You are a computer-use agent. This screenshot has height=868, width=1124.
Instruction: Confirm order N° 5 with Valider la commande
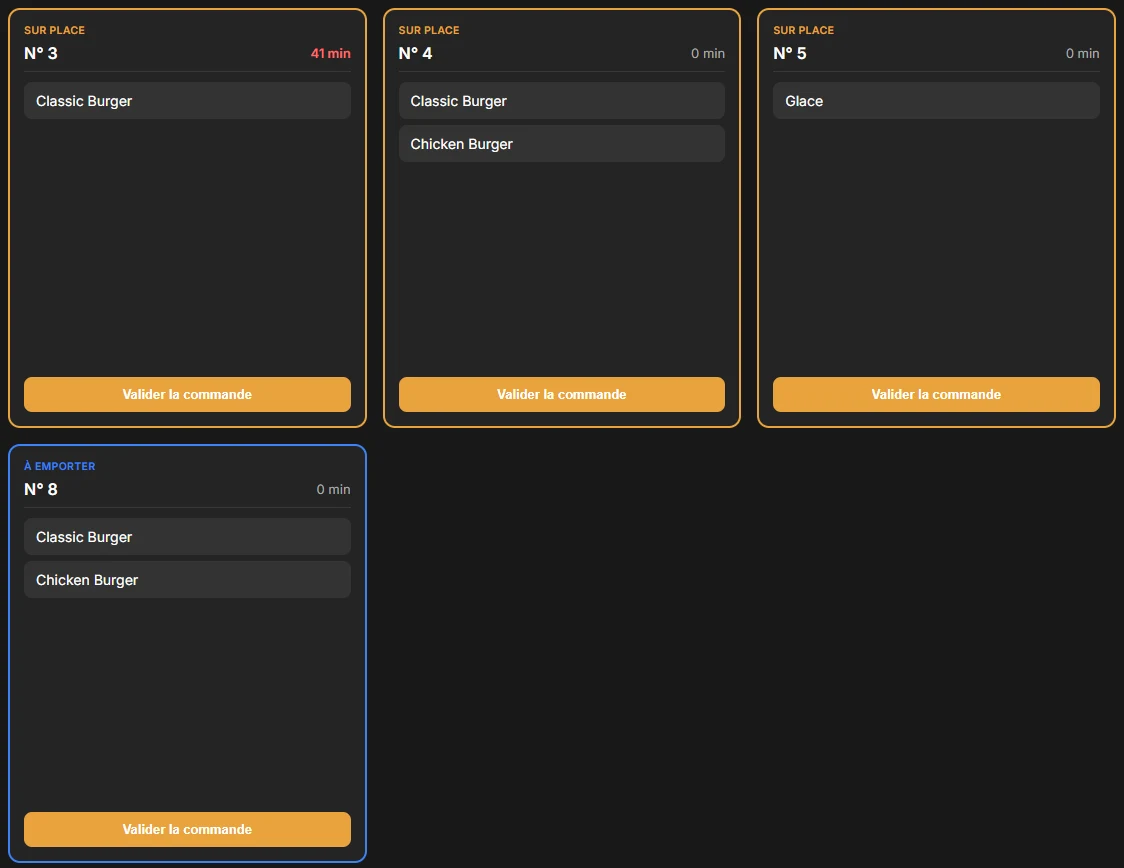point(936,394)
